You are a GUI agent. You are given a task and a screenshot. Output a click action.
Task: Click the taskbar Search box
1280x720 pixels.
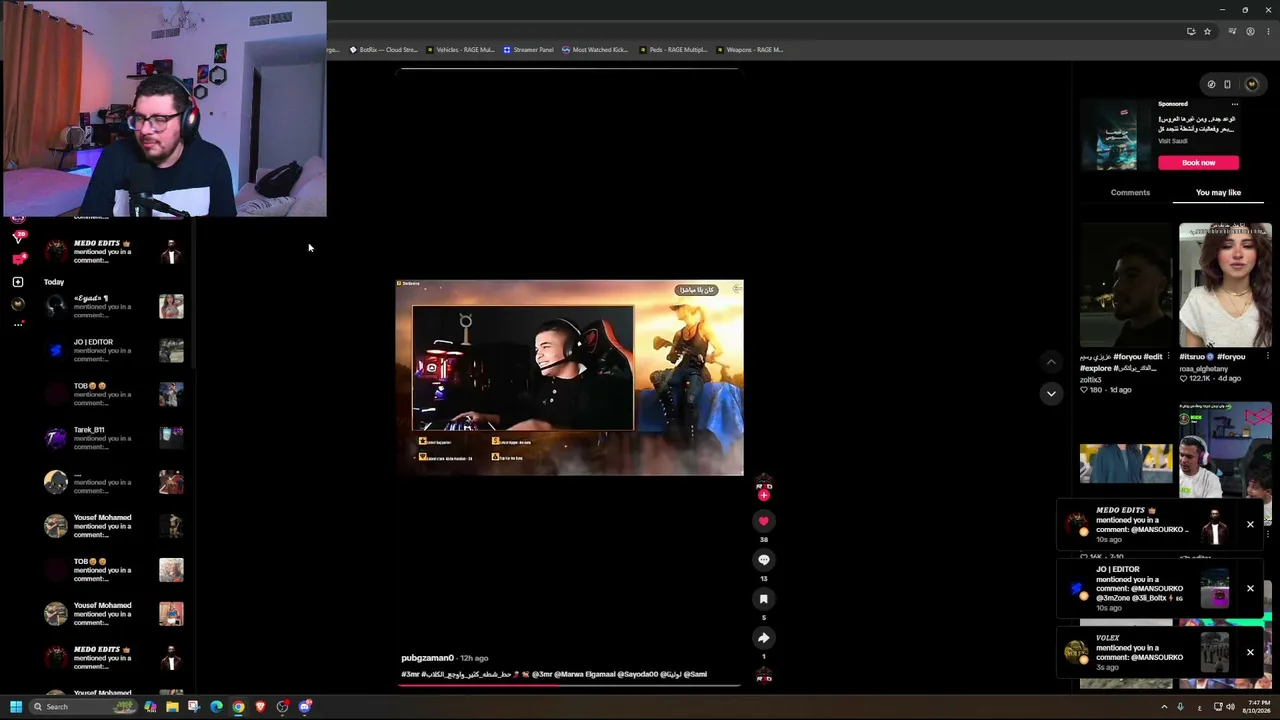click(x=85, y=707)
